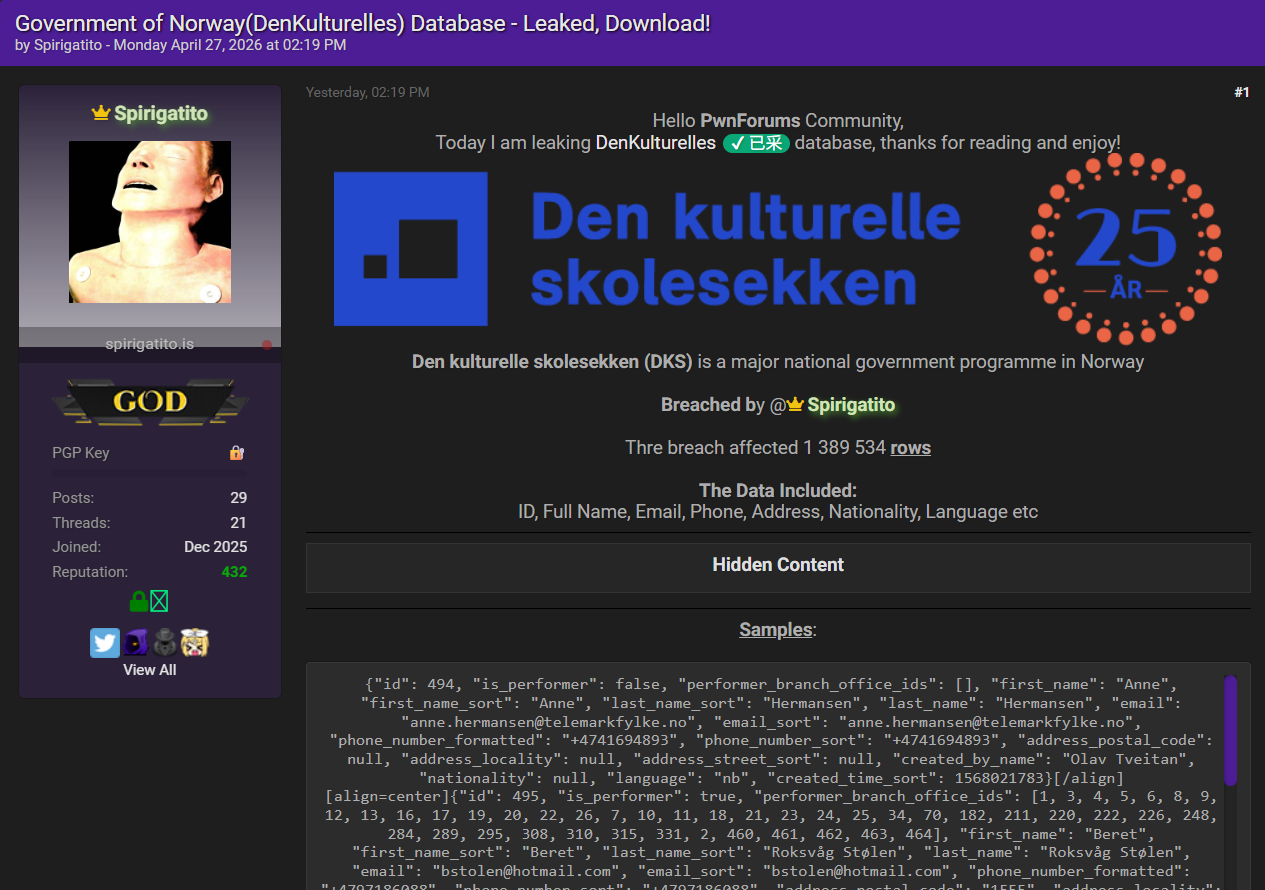This screenshot has height=890, width=1265.
Task: Open the post number #1 permalink
Action: pos(1241,93)
